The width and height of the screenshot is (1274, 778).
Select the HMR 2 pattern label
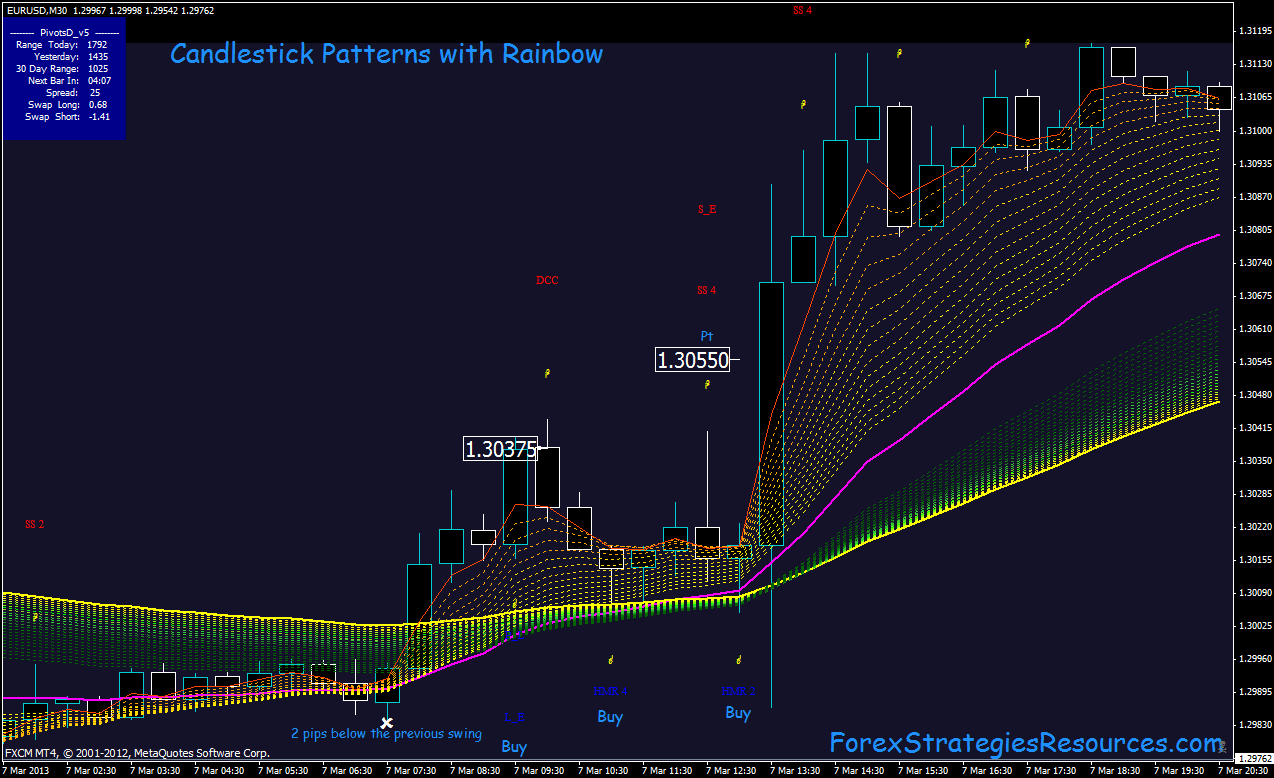click(x=738, y=691)
